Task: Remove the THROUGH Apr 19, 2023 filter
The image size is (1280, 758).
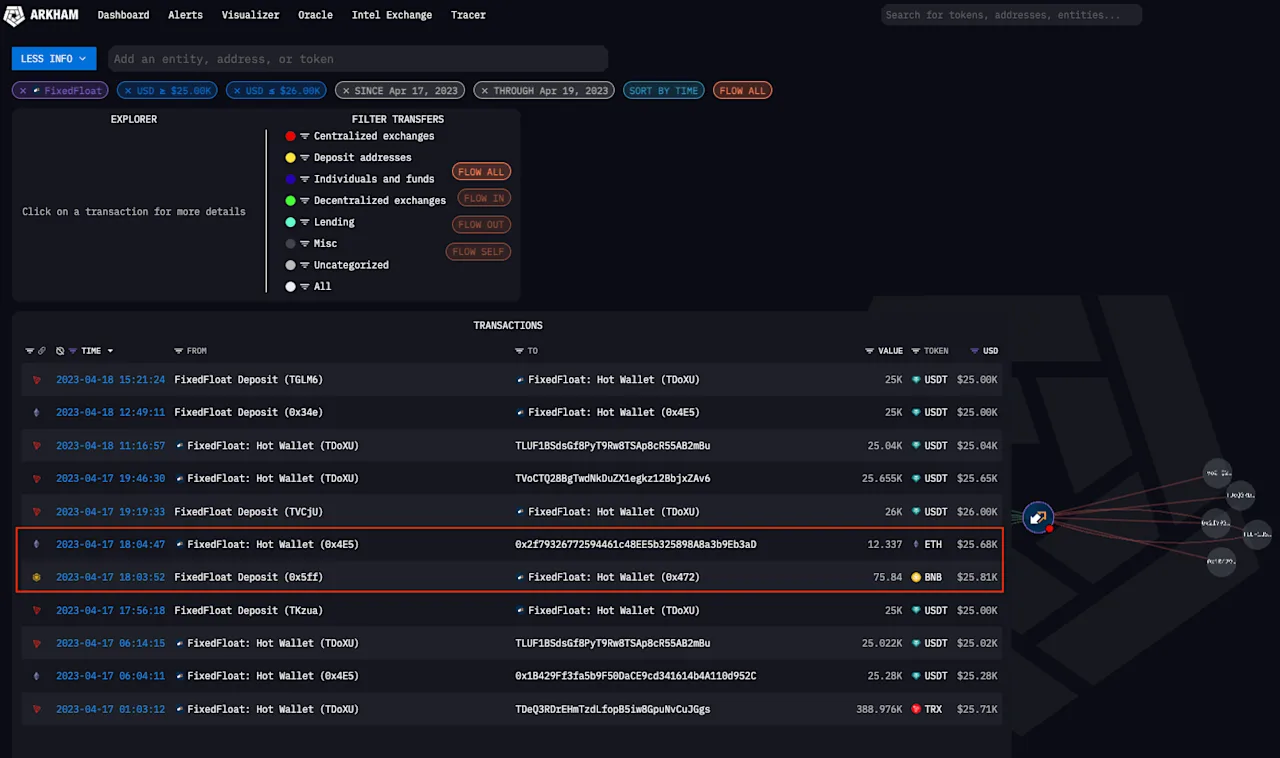Action: (485, 91)
